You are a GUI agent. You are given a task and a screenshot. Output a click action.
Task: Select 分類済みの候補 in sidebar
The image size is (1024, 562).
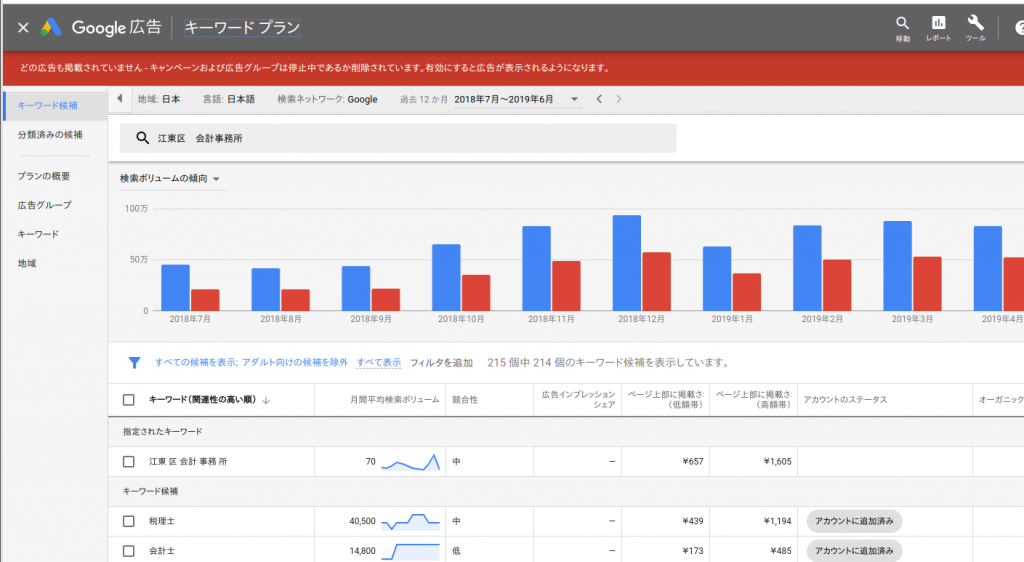tap(50, 134)
